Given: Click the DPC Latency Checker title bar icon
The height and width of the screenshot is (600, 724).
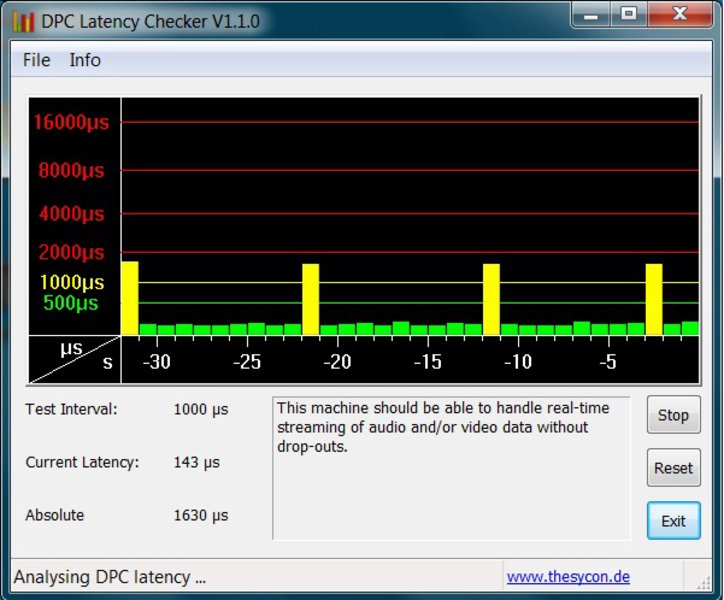Looking at the screenshot, I should [23, 21].
